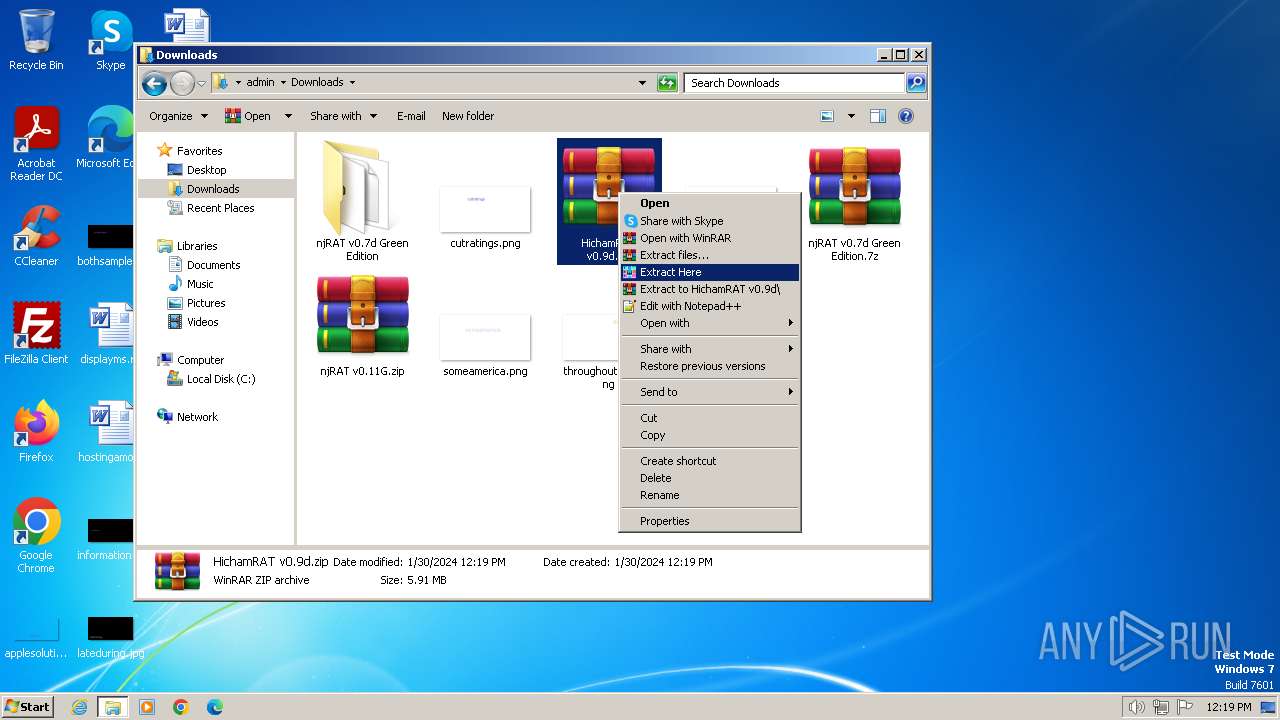
Task: Open the Explorer help icon
Action: [x=906, y=116]
